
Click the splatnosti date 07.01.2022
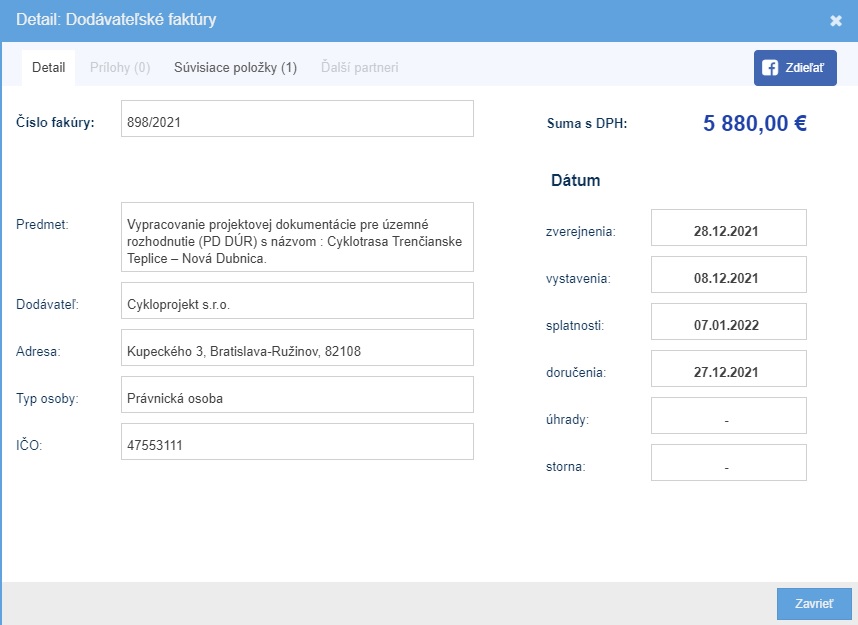pos(728,322)
